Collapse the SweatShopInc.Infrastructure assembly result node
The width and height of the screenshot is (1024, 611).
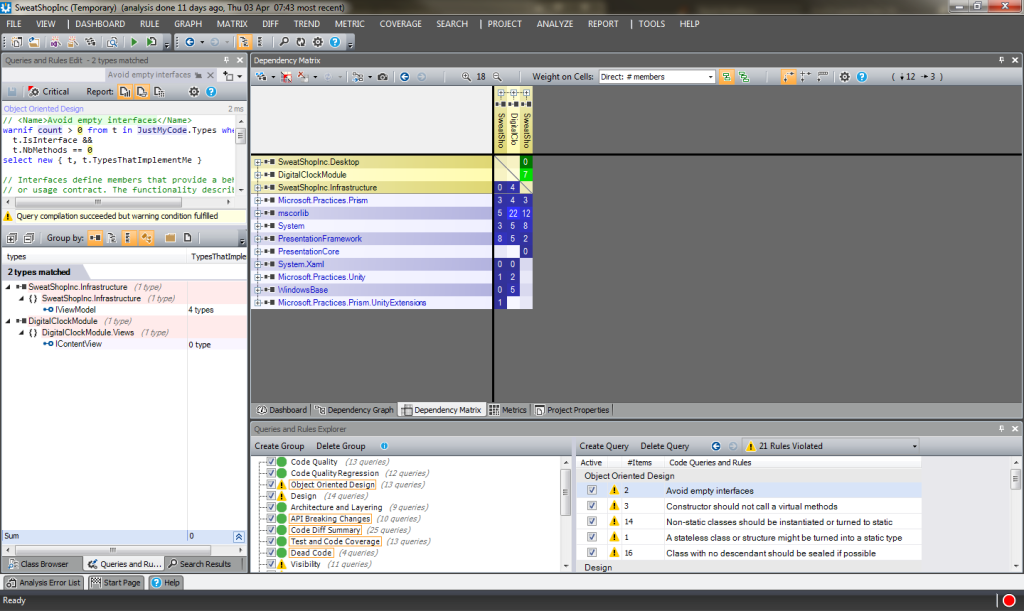click(x=8, y=287)
